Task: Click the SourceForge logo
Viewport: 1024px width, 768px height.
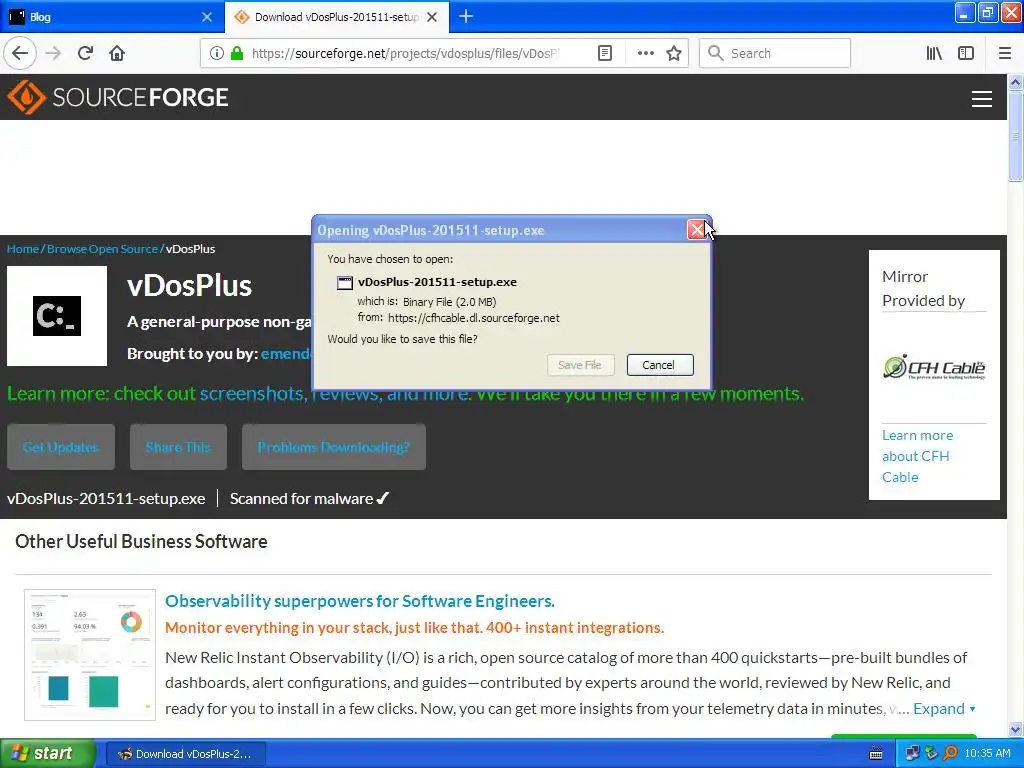Action: (x=118, y=97)
